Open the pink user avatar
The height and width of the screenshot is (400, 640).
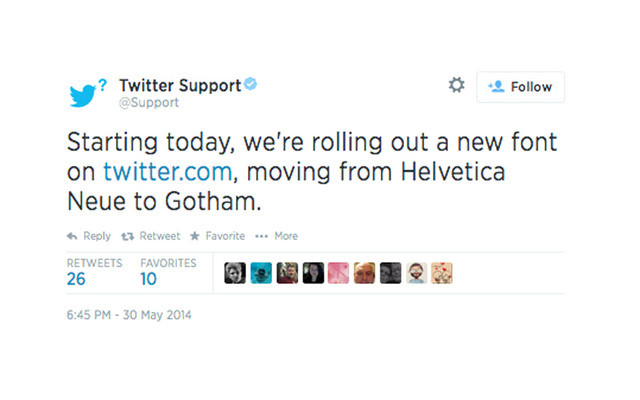pos(339,273)
